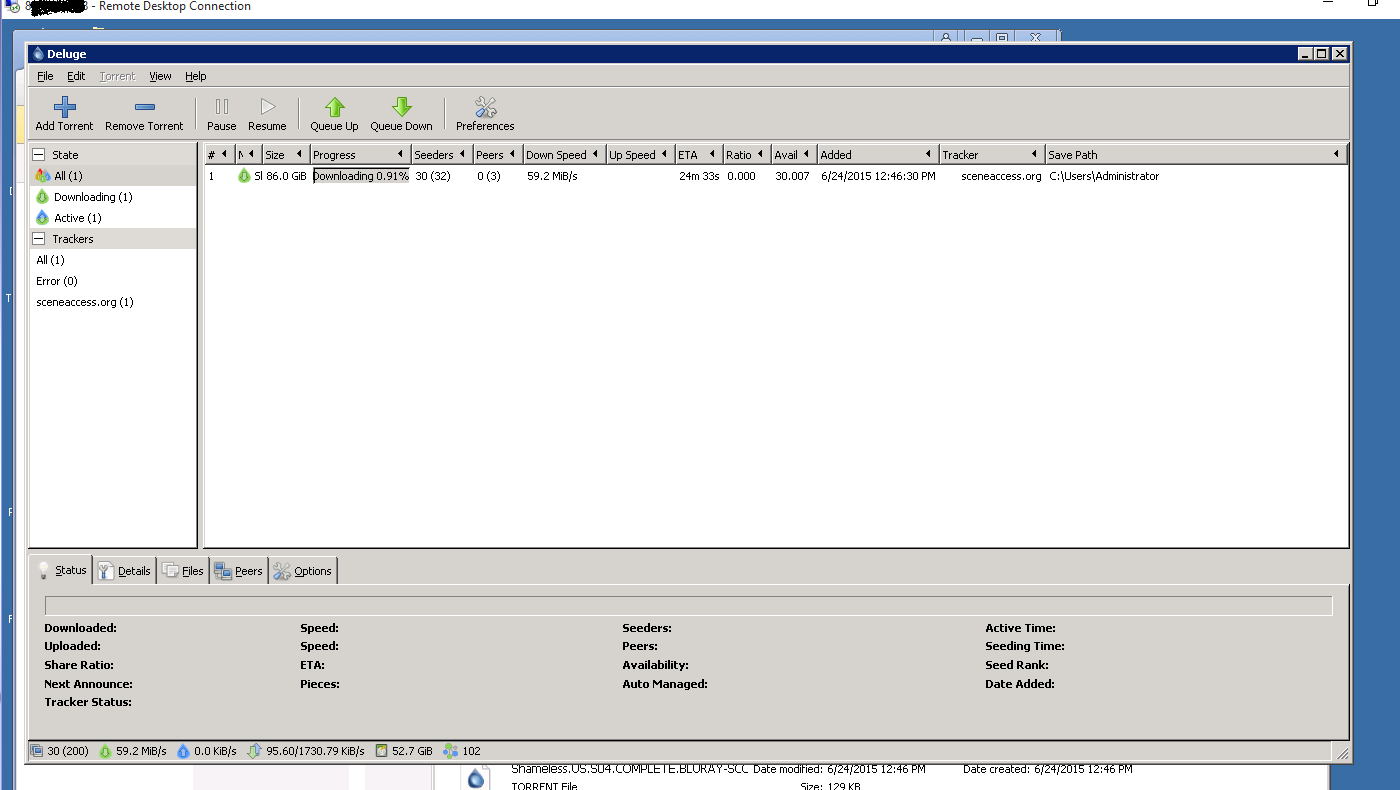This screenshot has height=790, width=1400.
Task: Click the Add Torrent plus icon
Action: (64, 107)
